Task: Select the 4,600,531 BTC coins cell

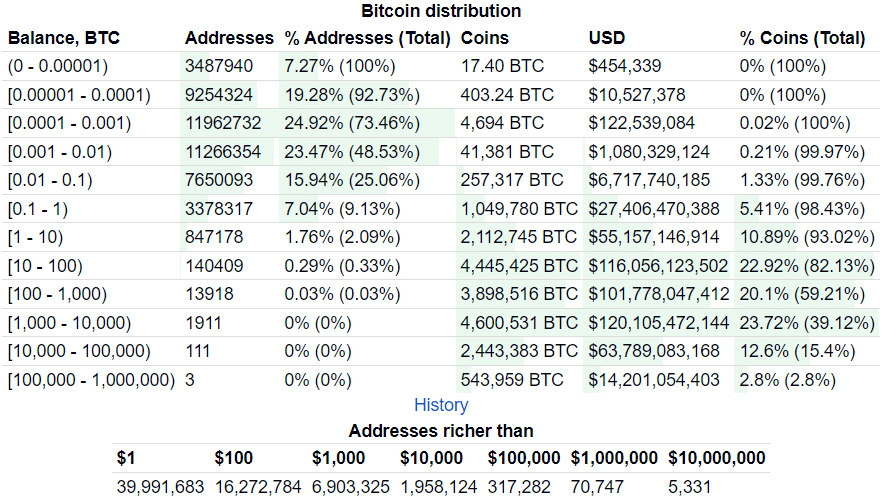Action: pyautogui.click(x=519, y=323)
